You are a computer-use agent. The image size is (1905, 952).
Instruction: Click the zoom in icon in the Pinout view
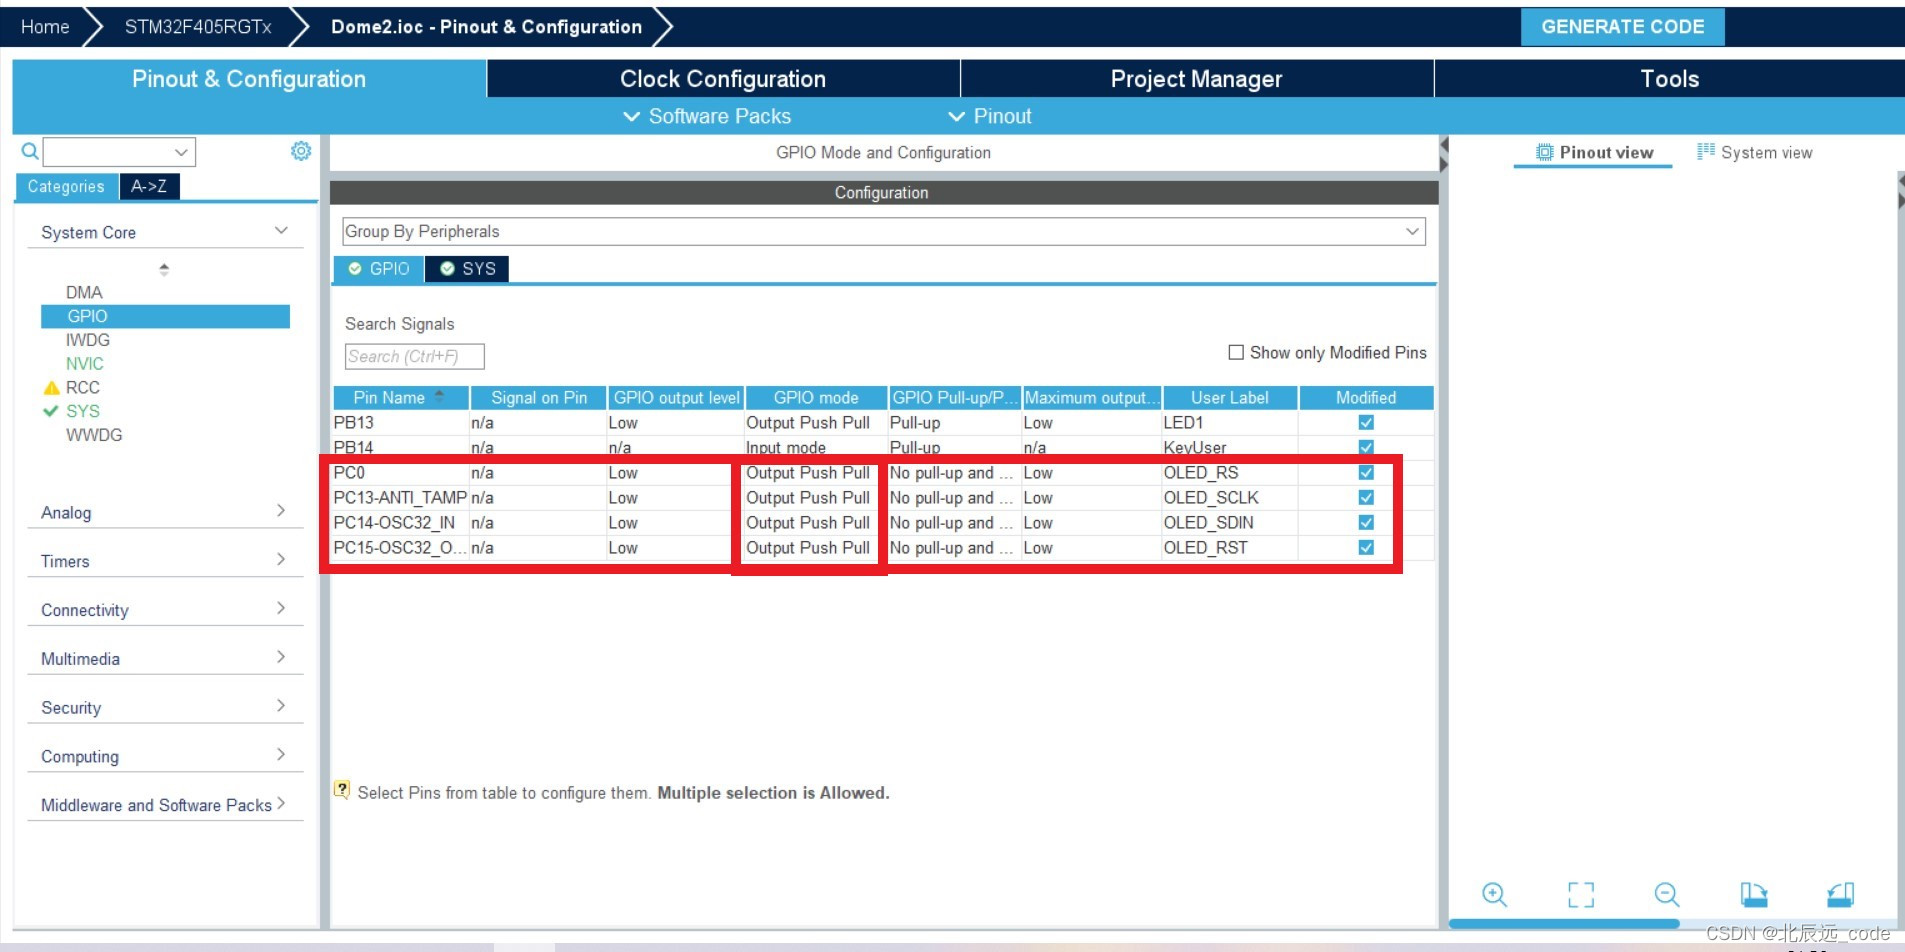1494,894
